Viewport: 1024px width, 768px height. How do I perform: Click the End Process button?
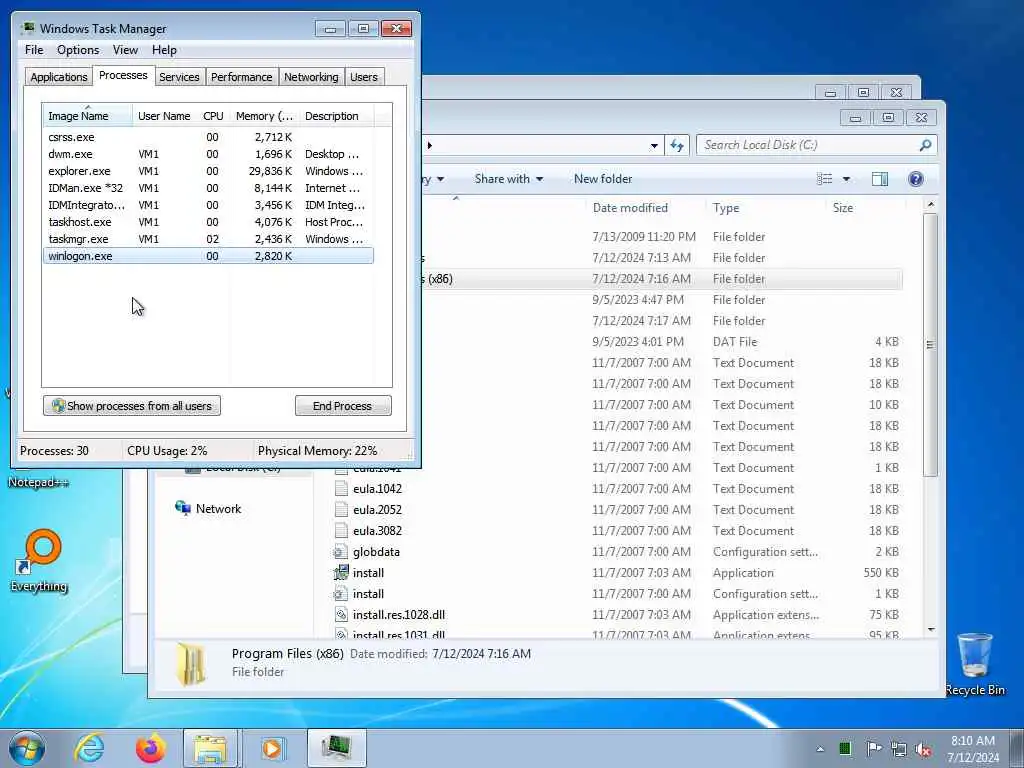pos(343,406)
